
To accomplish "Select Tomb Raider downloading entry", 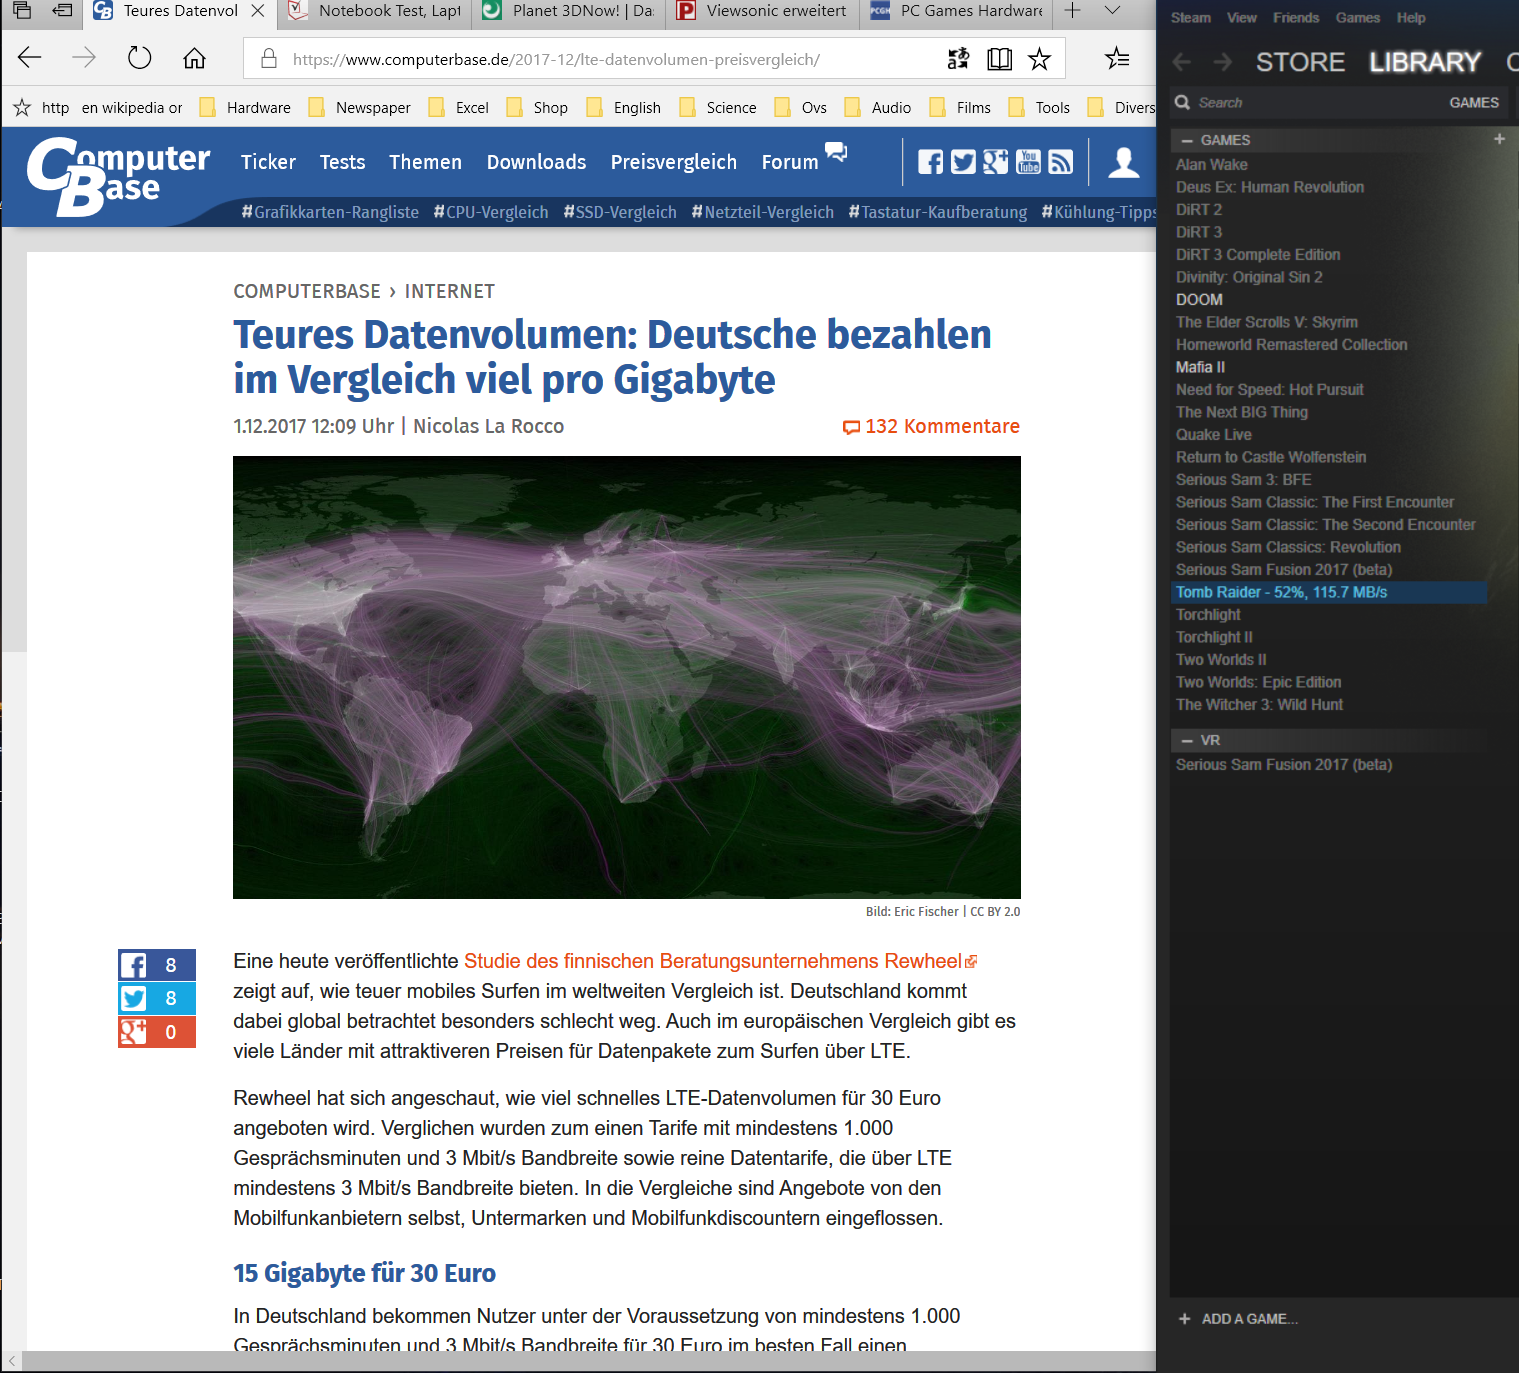I will [x=1329, y=592].
